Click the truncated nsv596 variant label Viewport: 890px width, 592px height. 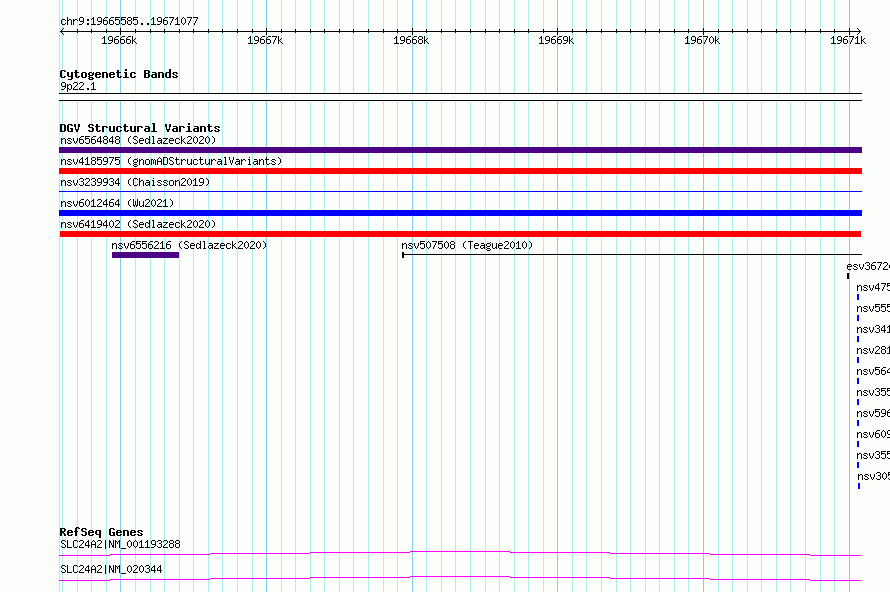pos(873,413)
